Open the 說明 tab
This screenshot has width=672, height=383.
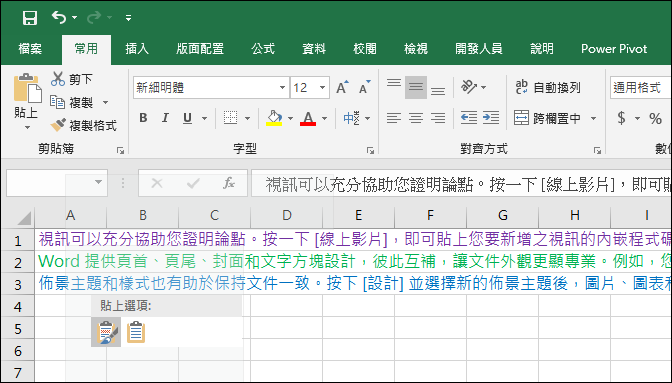(542, 49)
